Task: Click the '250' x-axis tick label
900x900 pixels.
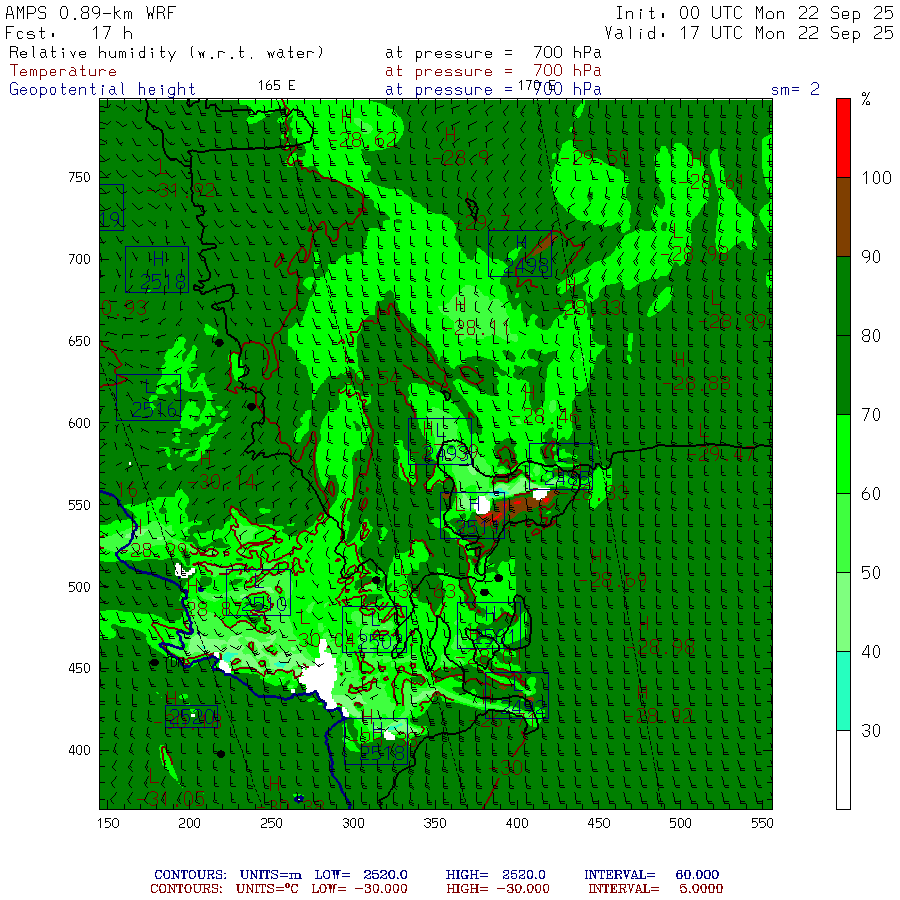Action: click(271, 823)
